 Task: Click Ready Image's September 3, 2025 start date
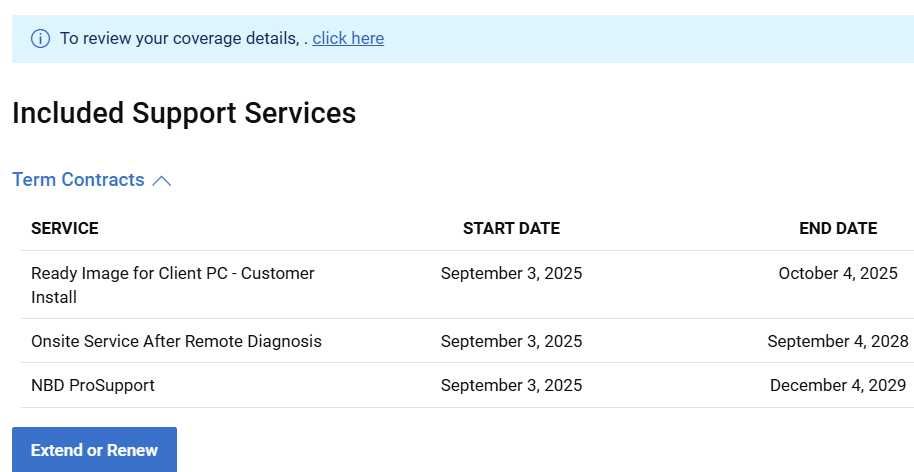pos(511,273)
